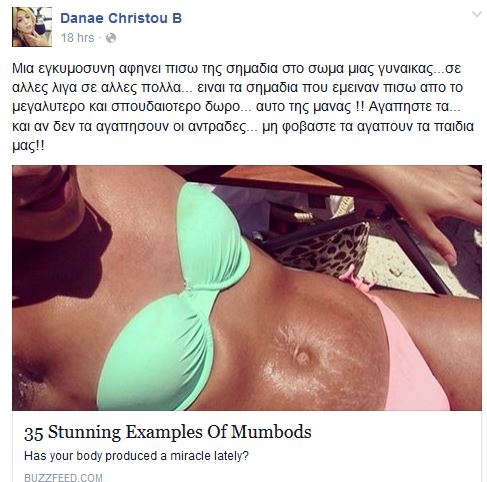Click the navel area of the preview photo
This screenshot has width=487, height=482.
tap(302, 357)
